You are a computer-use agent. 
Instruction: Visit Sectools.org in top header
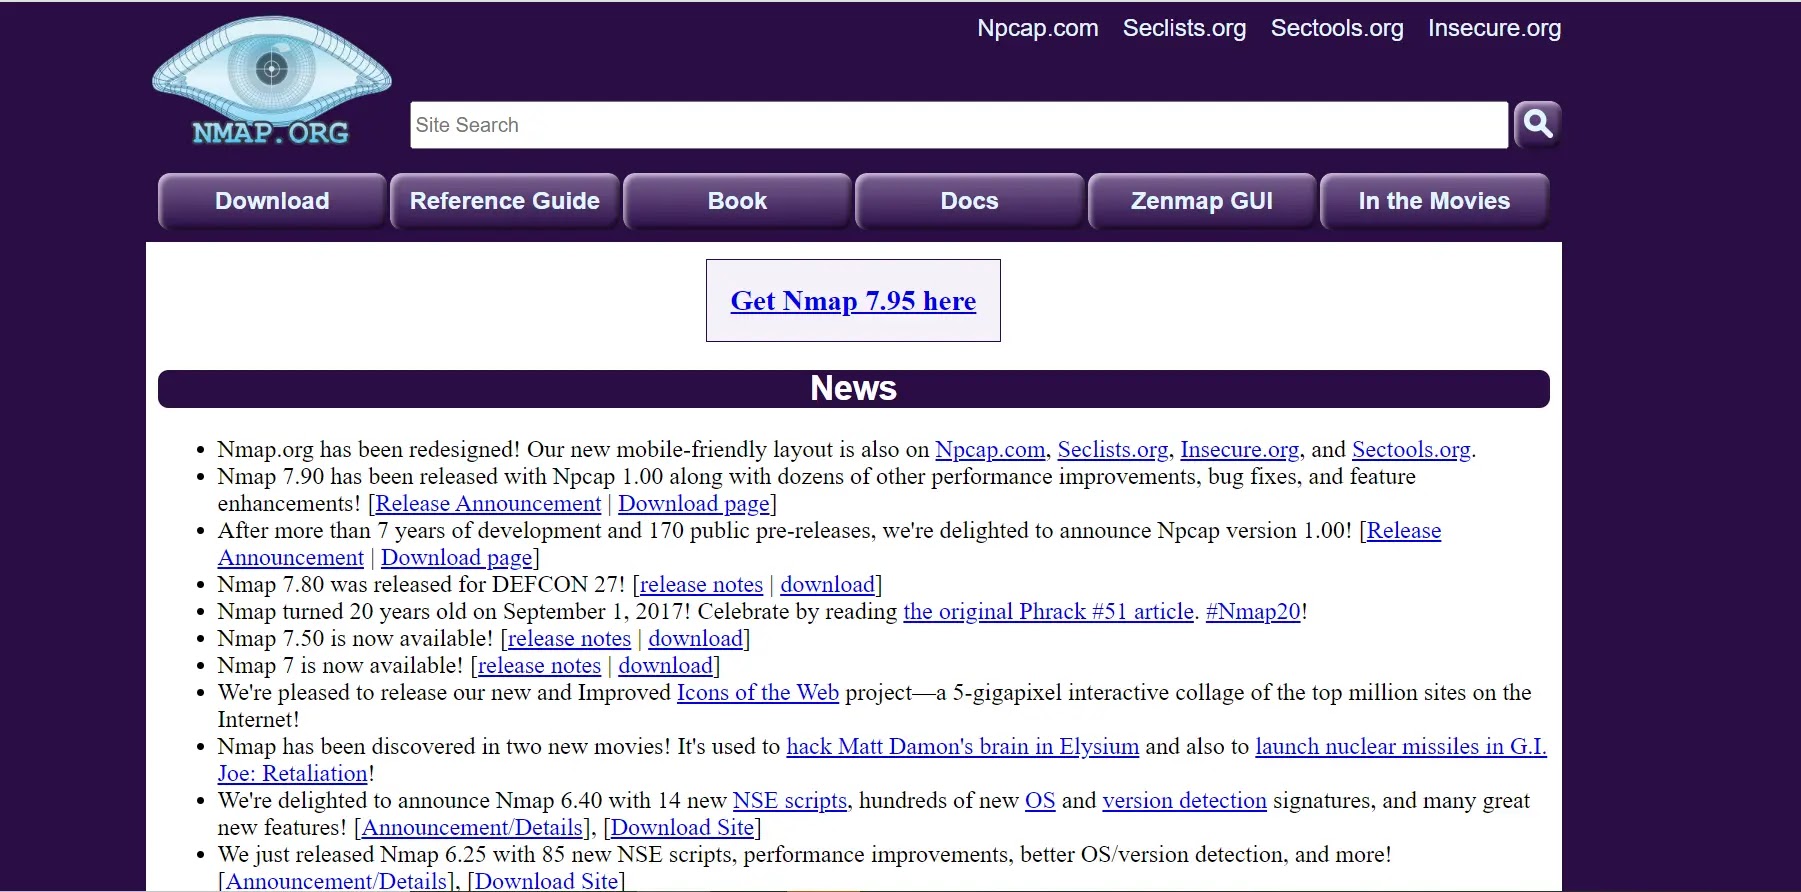click(x=1337, y=28)
